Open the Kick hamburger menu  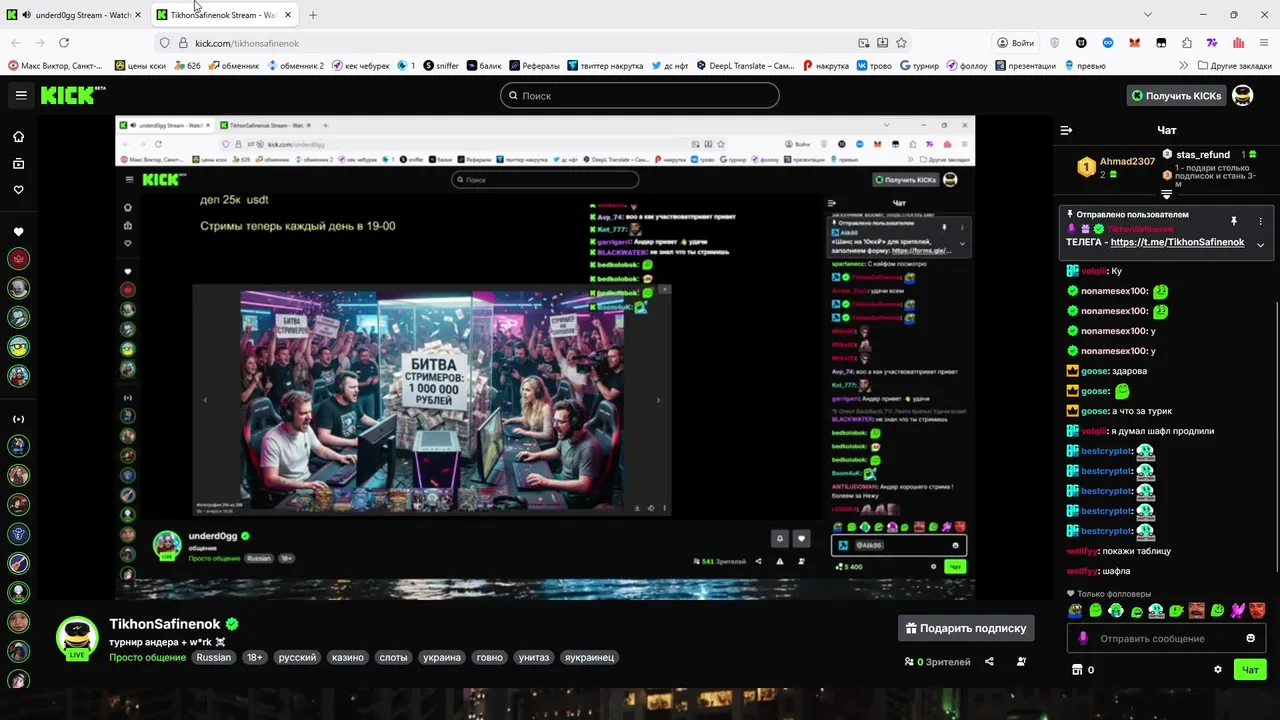coord(21,95)
